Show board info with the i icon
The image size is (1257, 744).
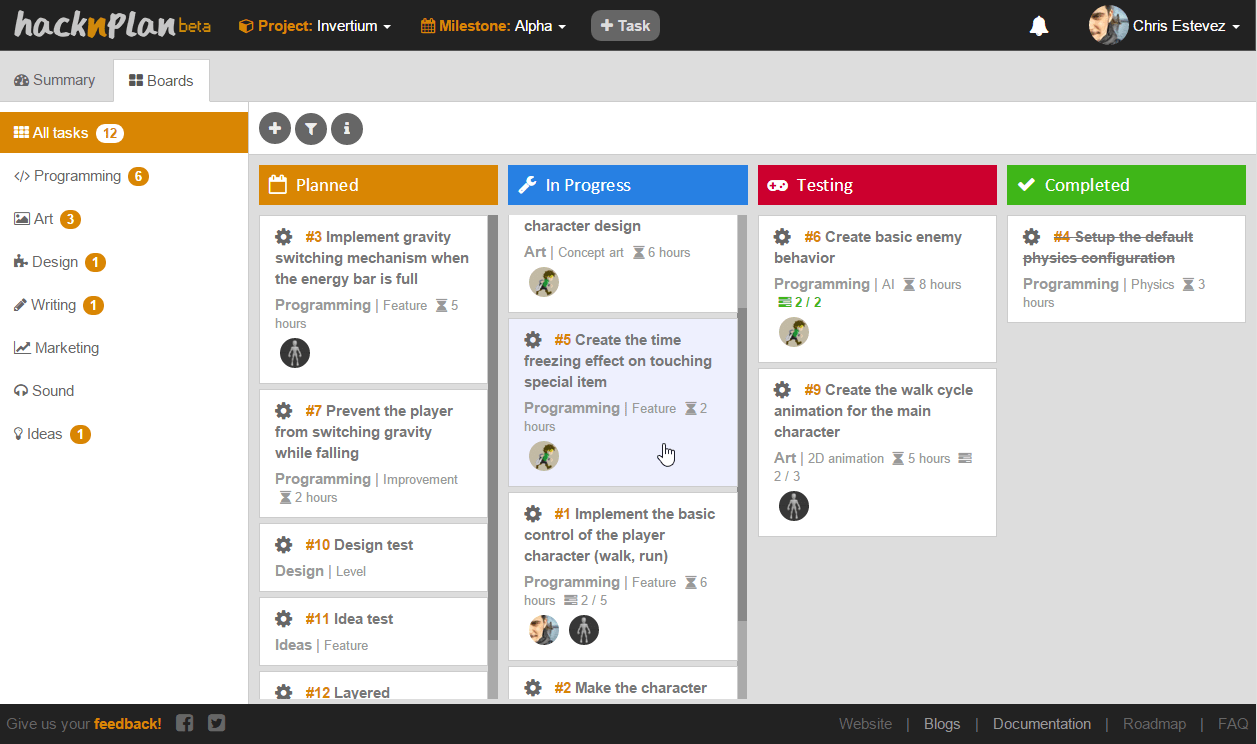pos(347,128)
